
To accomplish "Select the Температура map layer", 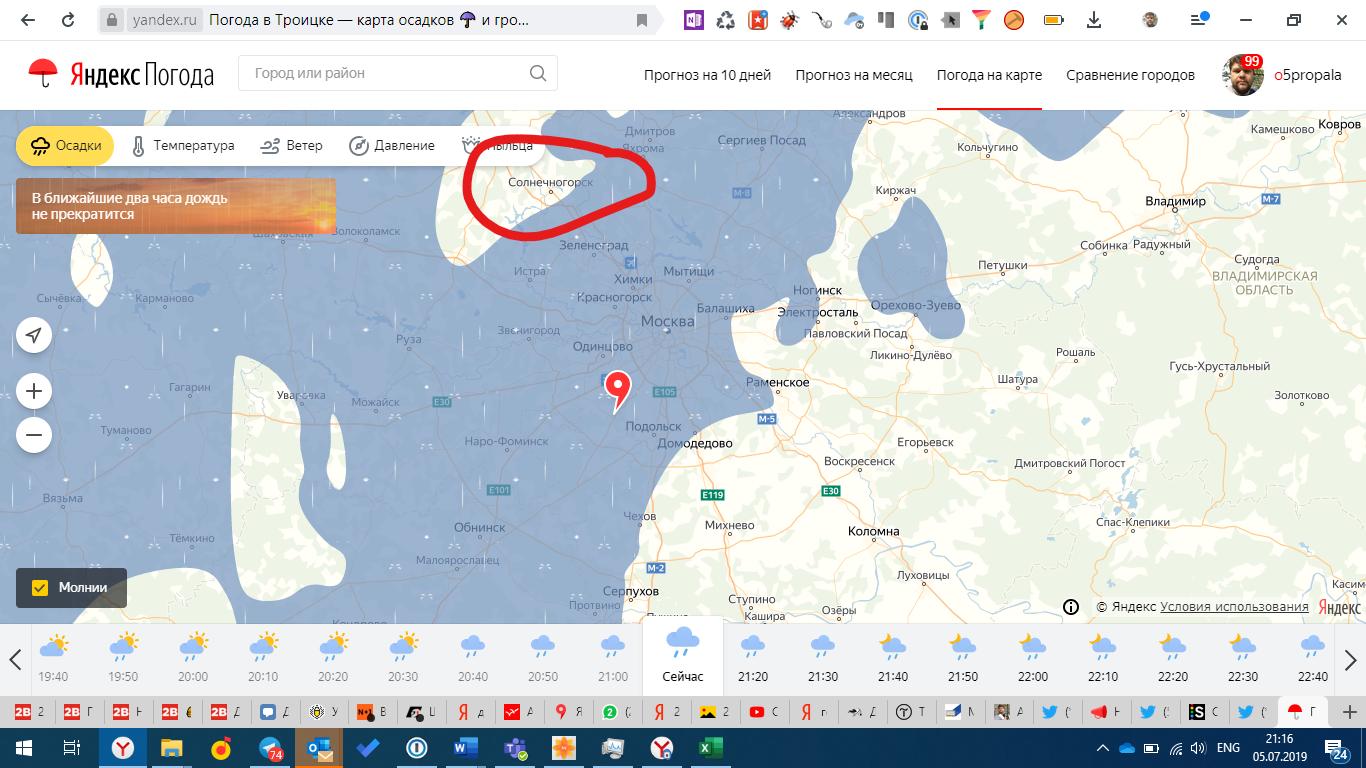I will 181,145.
